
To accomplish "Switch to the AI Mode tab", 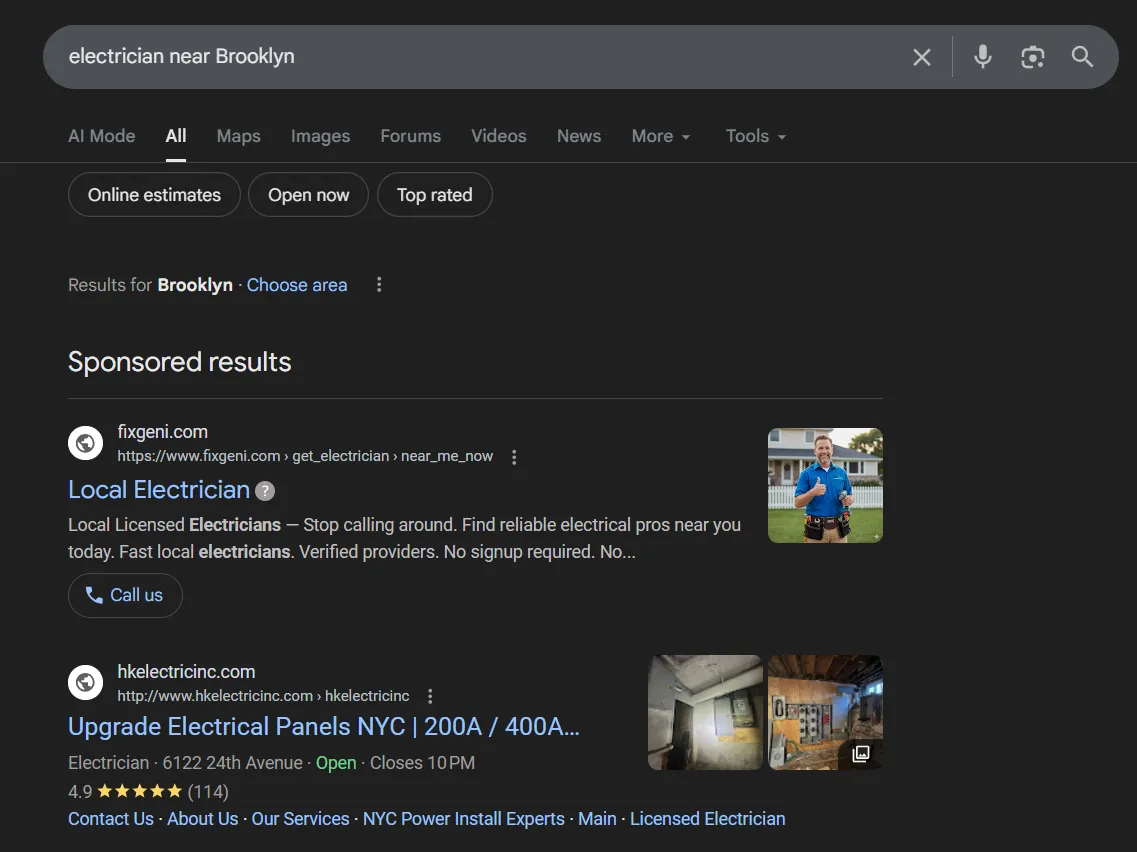I will pos(102,136).
